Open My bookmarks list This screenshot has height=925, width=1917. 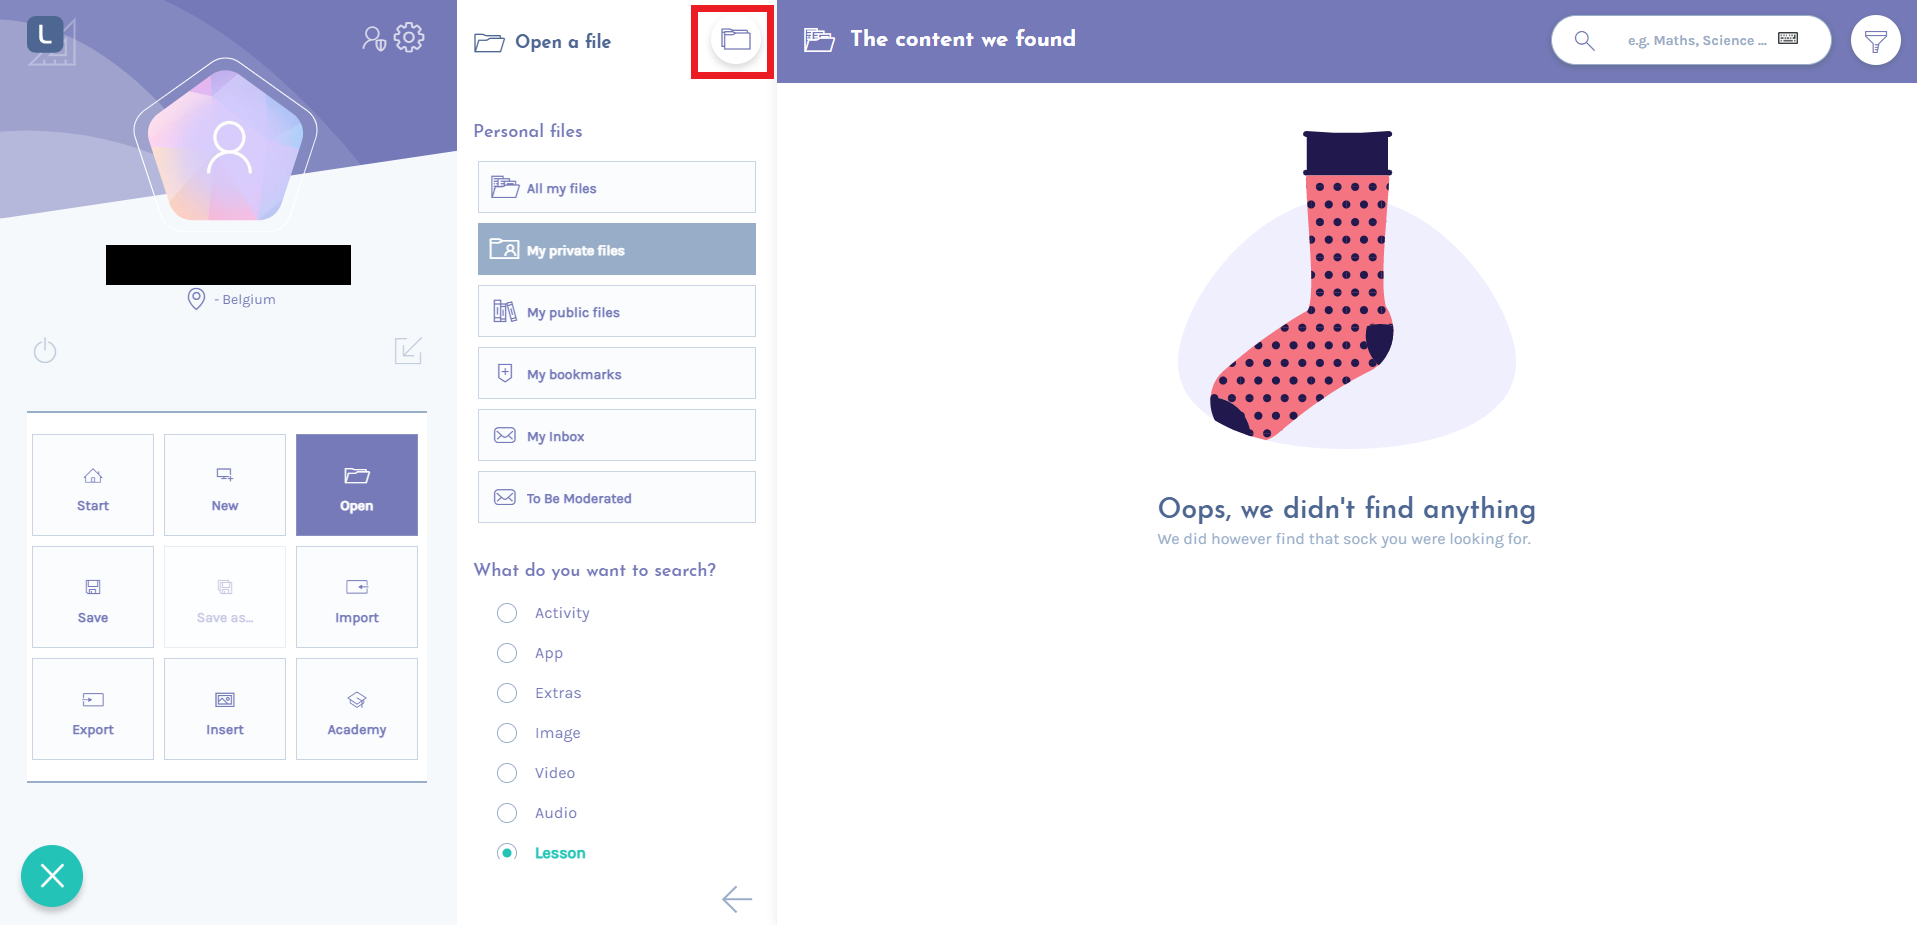coord(616,373)
